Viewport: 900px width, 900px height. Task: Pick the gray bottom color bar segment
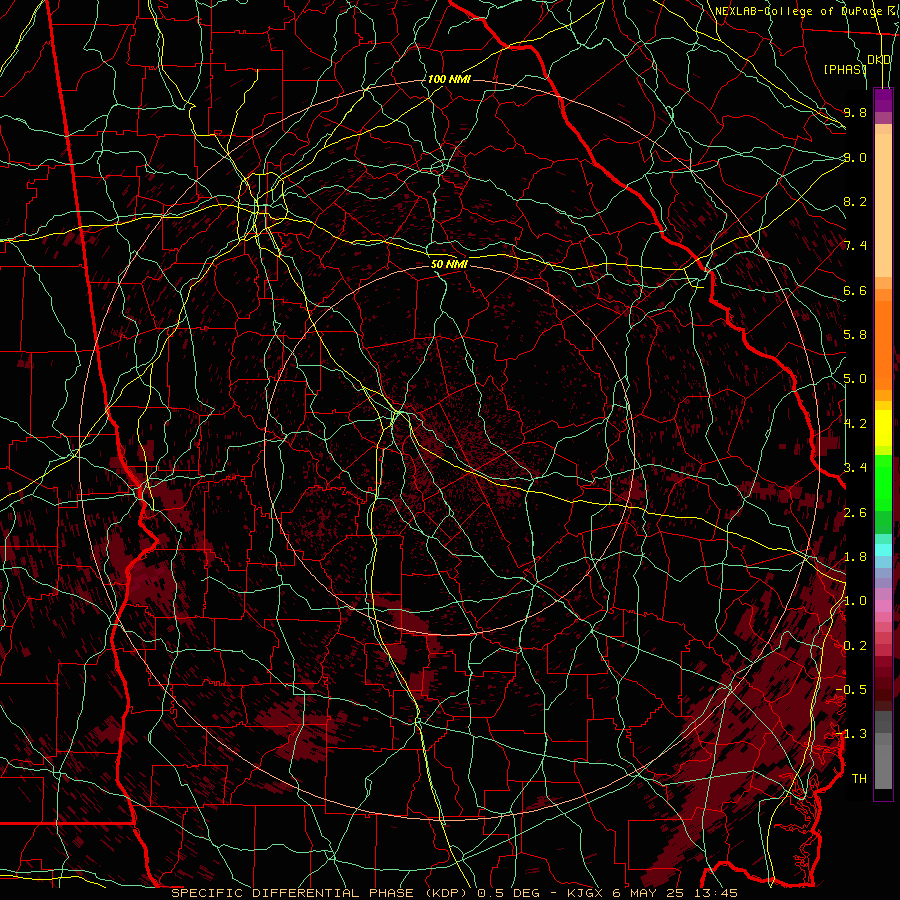(883, 767)
